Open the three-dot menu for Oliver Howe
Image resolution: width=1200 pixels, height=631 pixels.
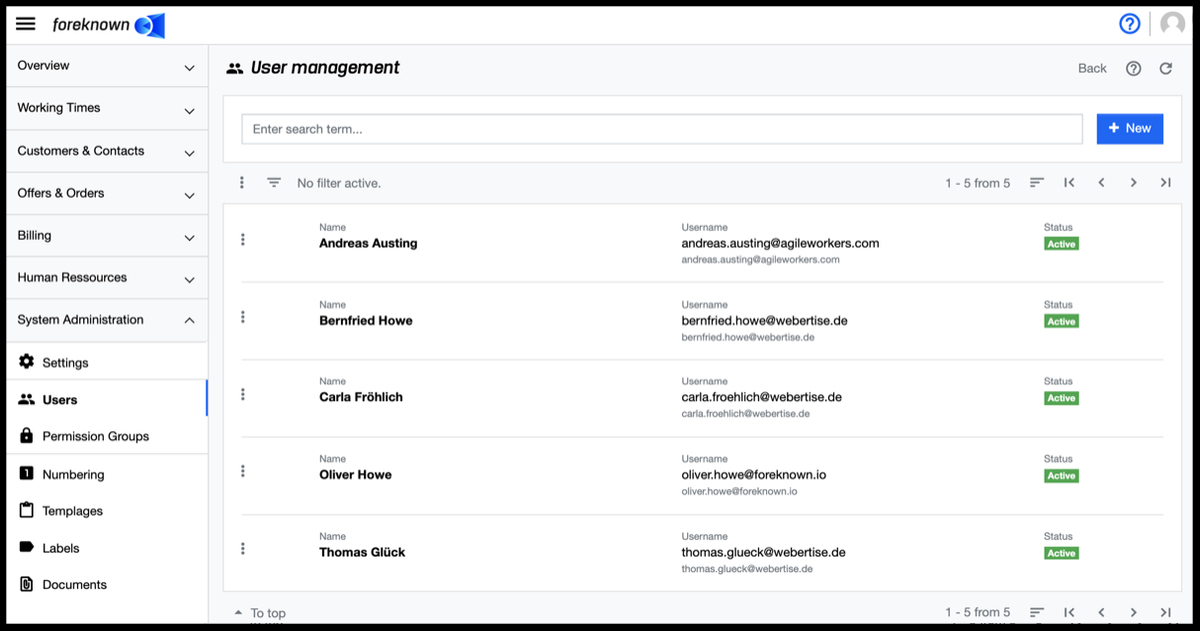[243, 471]
